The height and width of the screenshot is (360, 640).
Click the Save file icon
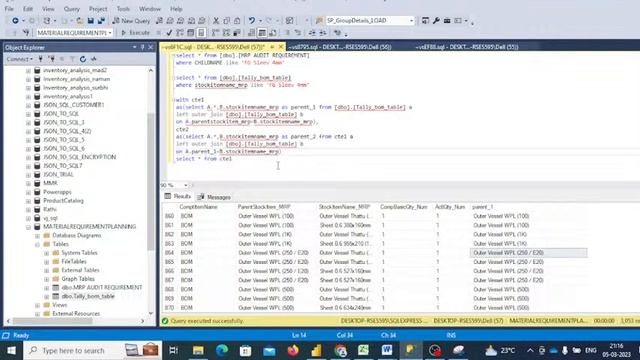click(90, 20)
